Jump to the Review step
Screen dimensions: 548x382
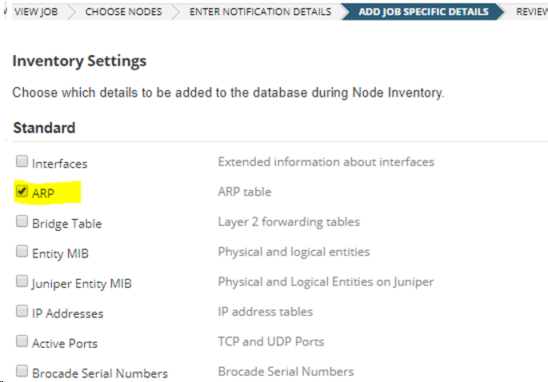pyautogui.click(x=532, y=12)
